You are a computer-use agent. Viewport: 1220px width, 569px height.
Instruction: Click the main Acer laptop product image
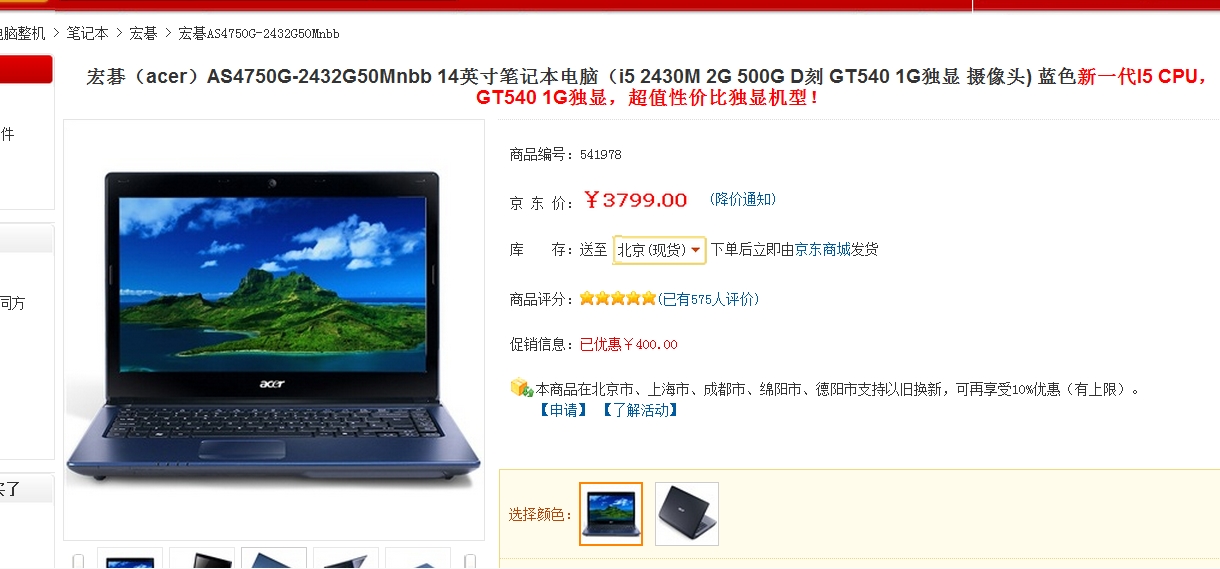(x=273, y=330)
